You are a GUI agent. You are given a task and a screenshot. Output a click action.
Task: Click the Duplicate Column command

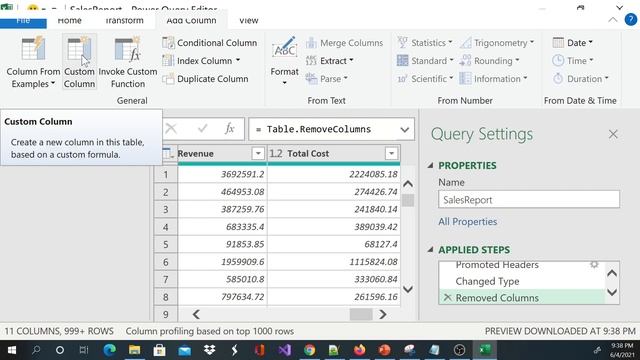pos(205,79)
